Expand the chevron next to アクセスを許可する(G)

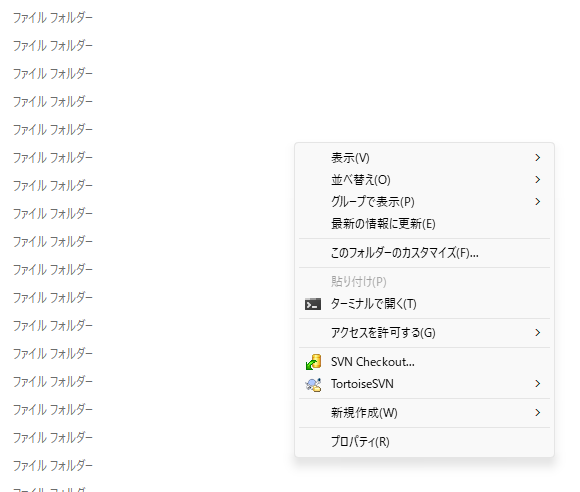[538, 333]
